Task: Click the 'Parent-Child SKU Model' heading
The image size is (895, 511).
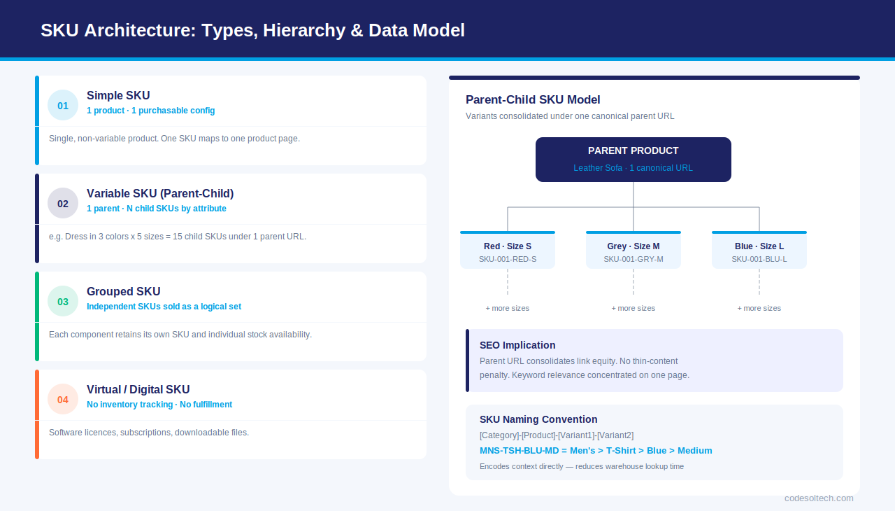Action: pyautogui.click(x=533, y=100)
